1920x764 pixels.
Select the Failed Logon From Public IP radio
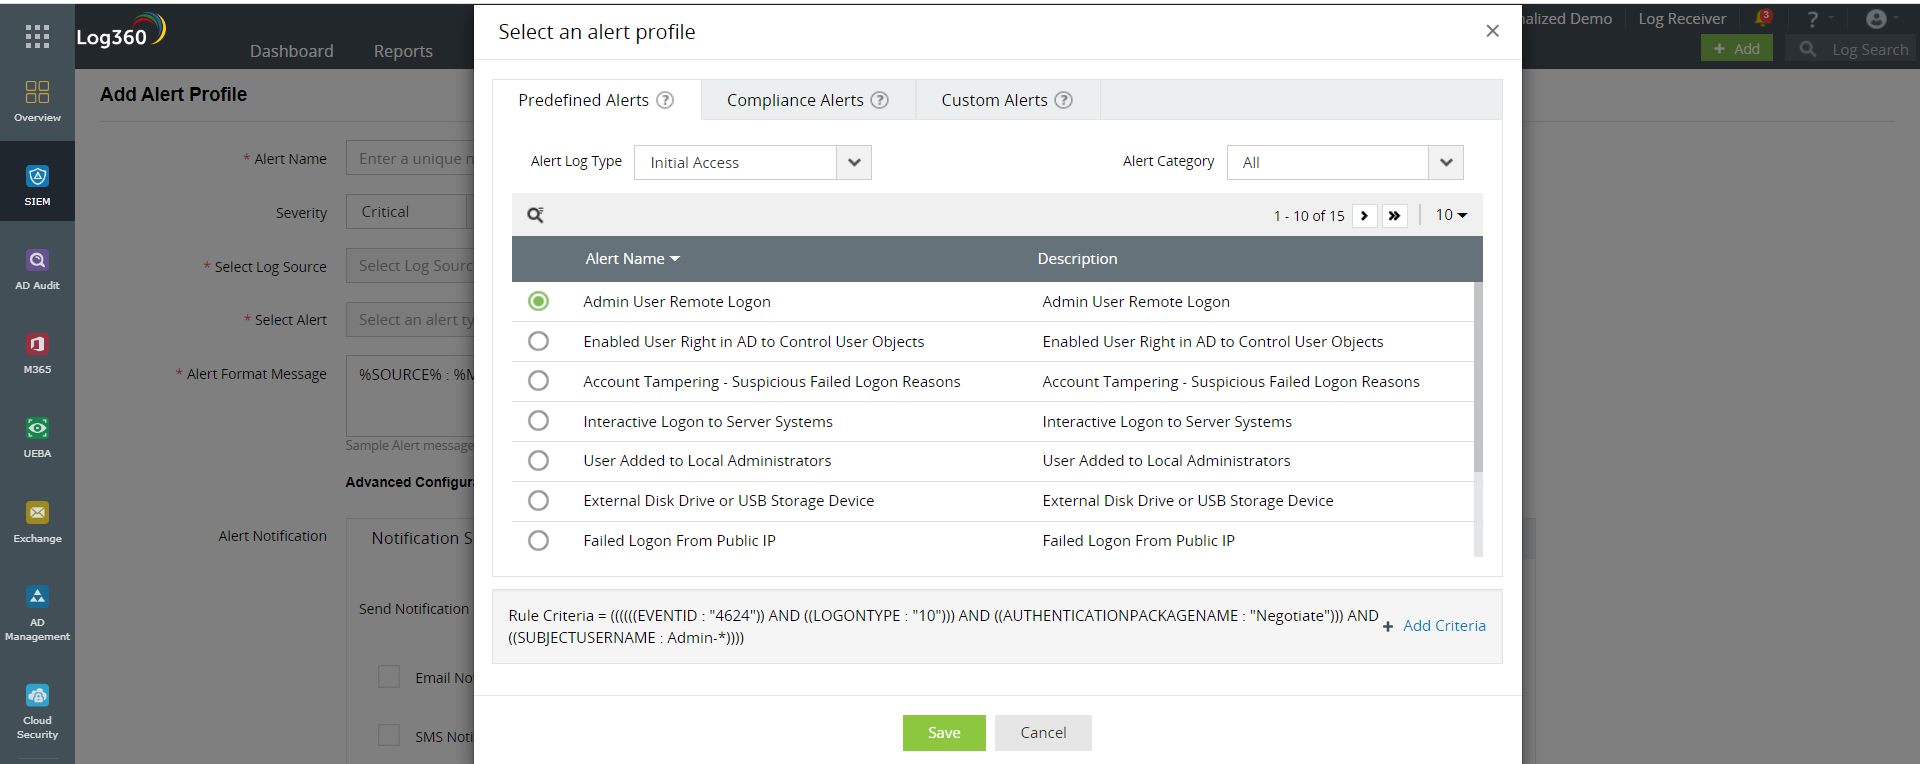tap(538, 541)
